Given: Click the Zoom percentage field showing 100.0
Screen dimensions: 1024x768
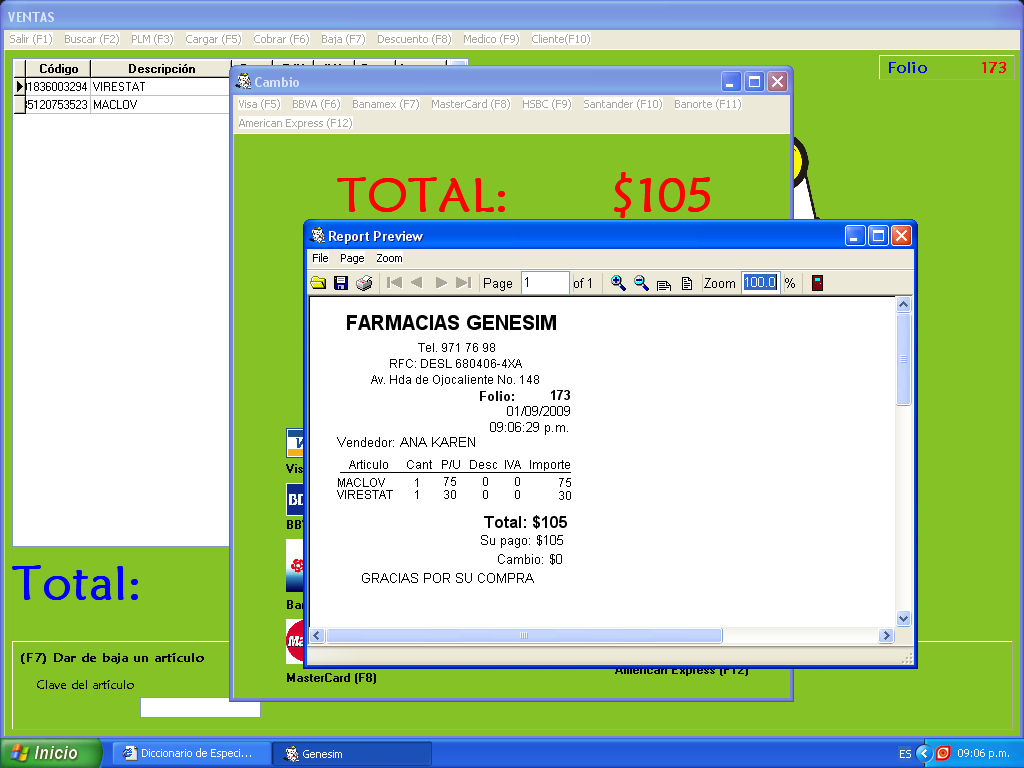Looking at the screenshot, I should tap(759, 283).
